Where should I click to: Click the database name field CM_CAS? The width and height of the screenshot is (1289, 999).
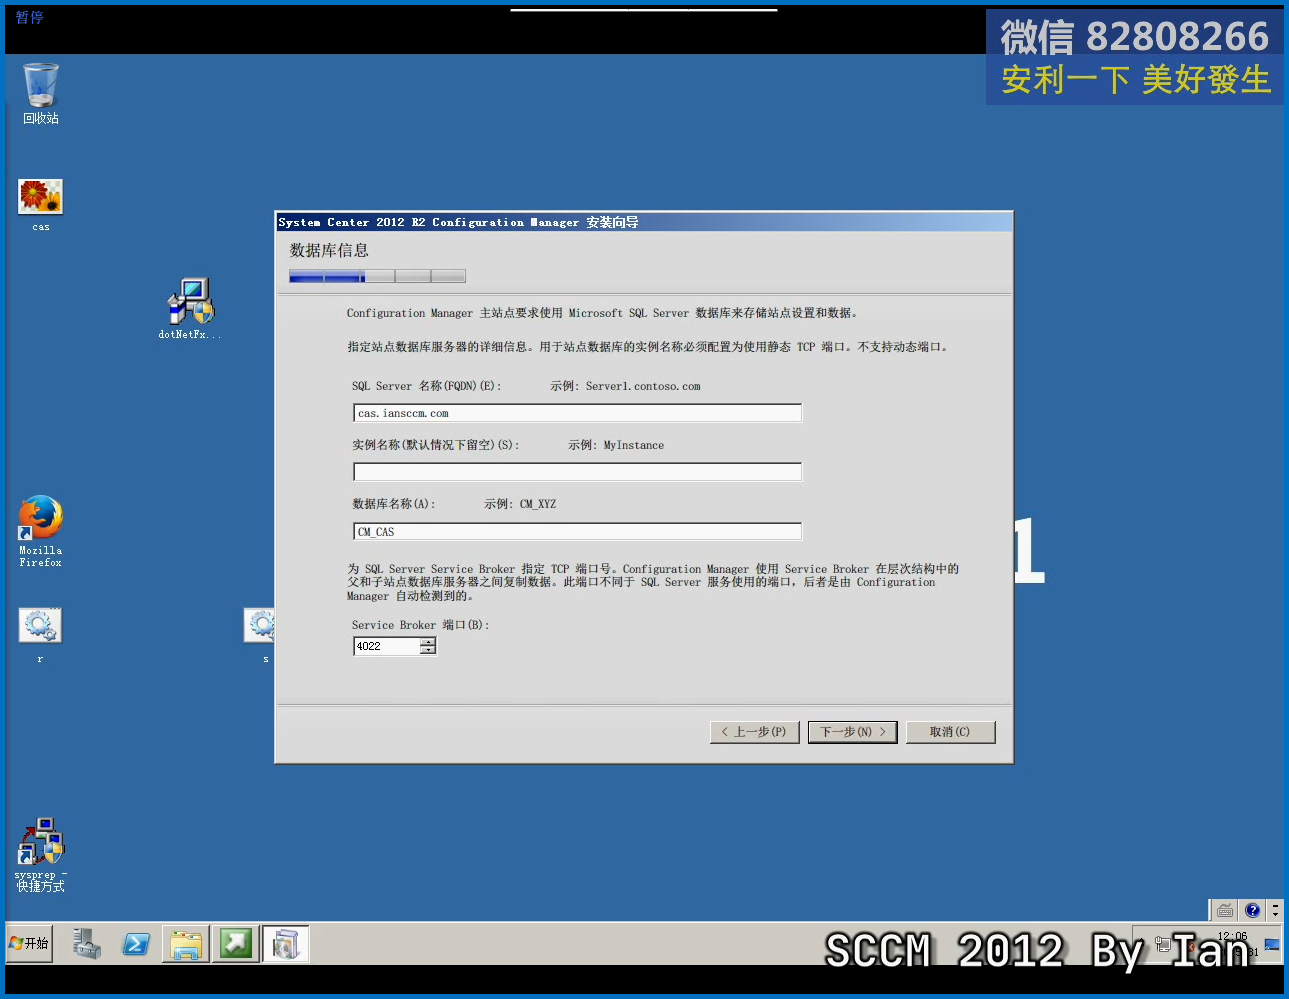[577, 531]
